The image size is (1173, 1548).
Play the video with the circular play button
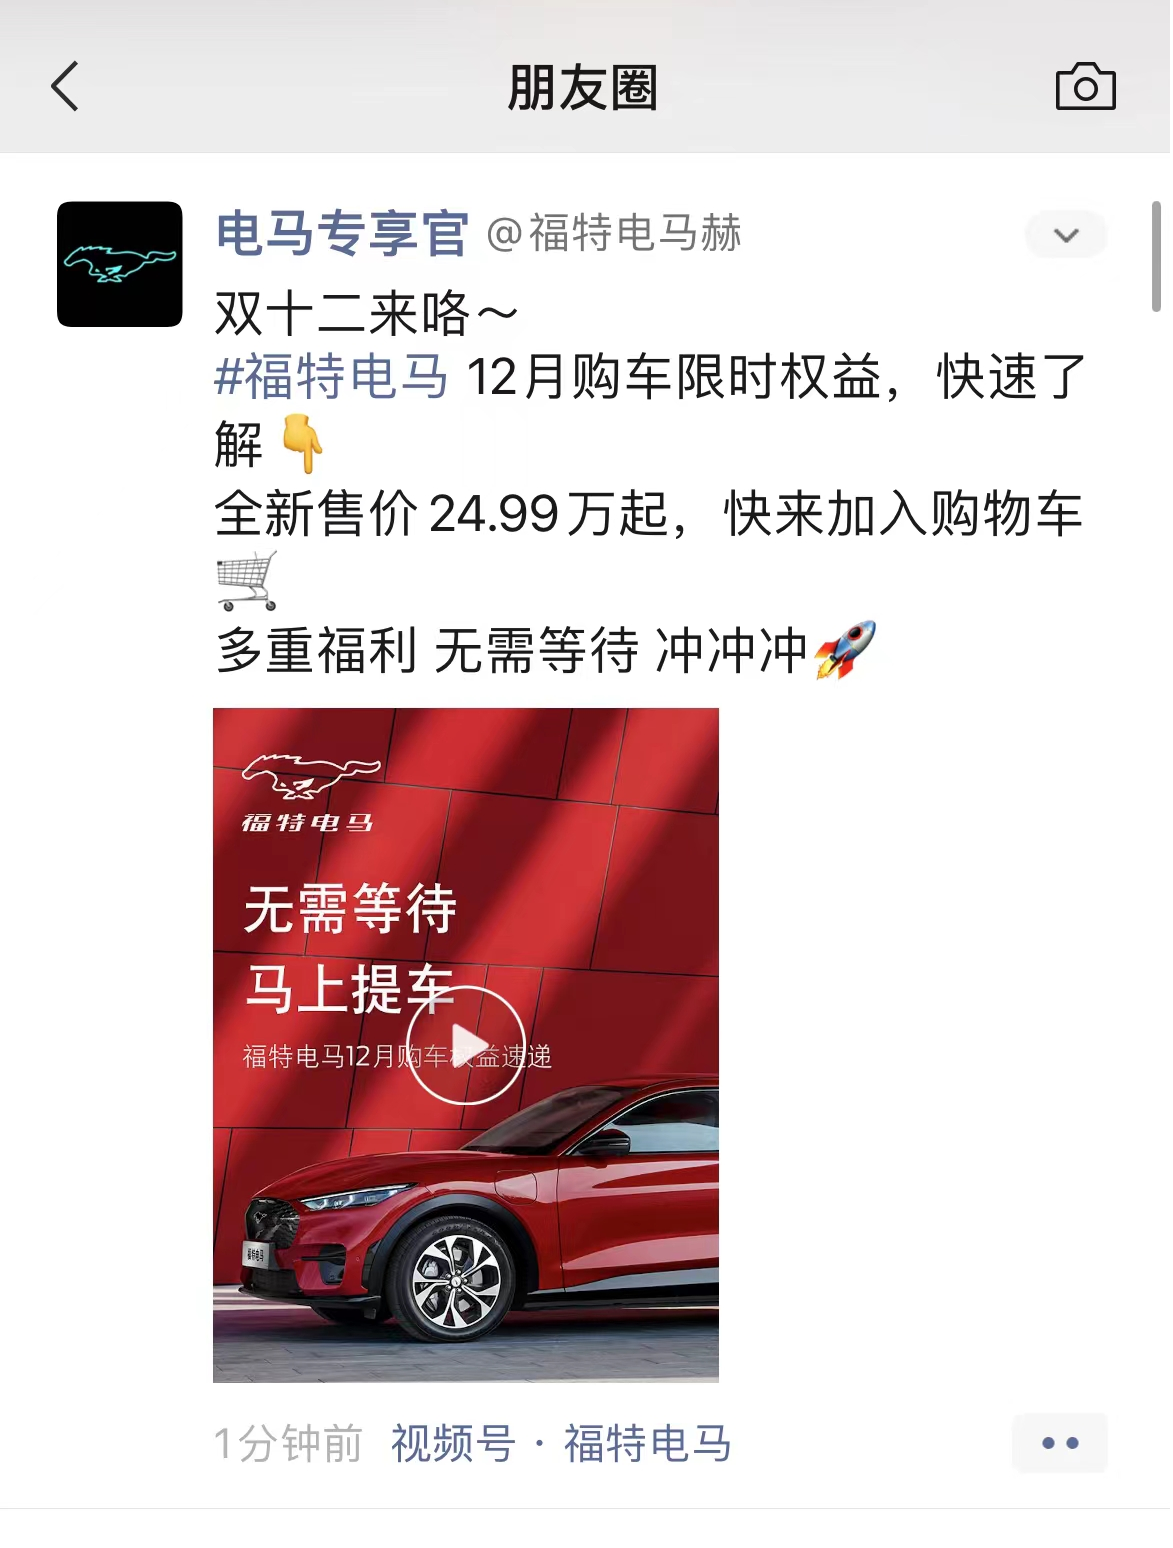point(466,1045)
